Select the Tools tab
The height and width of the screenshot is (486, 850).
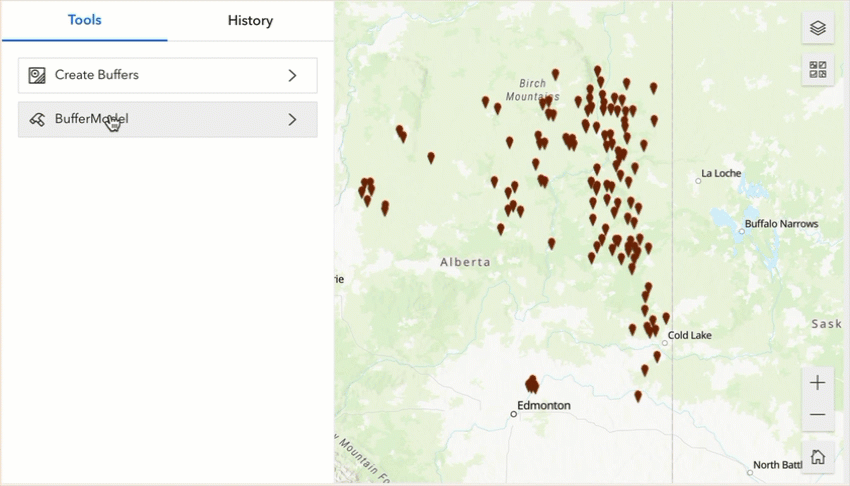tap(85, 20)
